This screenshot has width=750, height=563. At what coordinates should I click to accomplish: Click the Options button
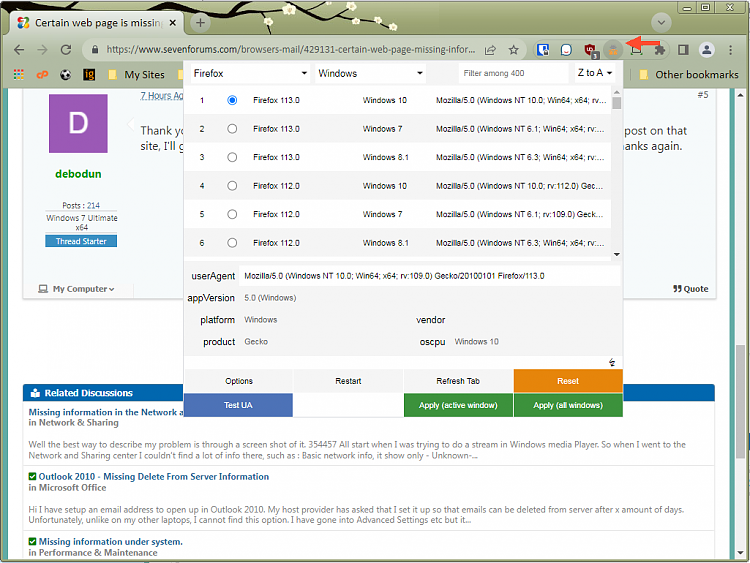click(239, 381)
